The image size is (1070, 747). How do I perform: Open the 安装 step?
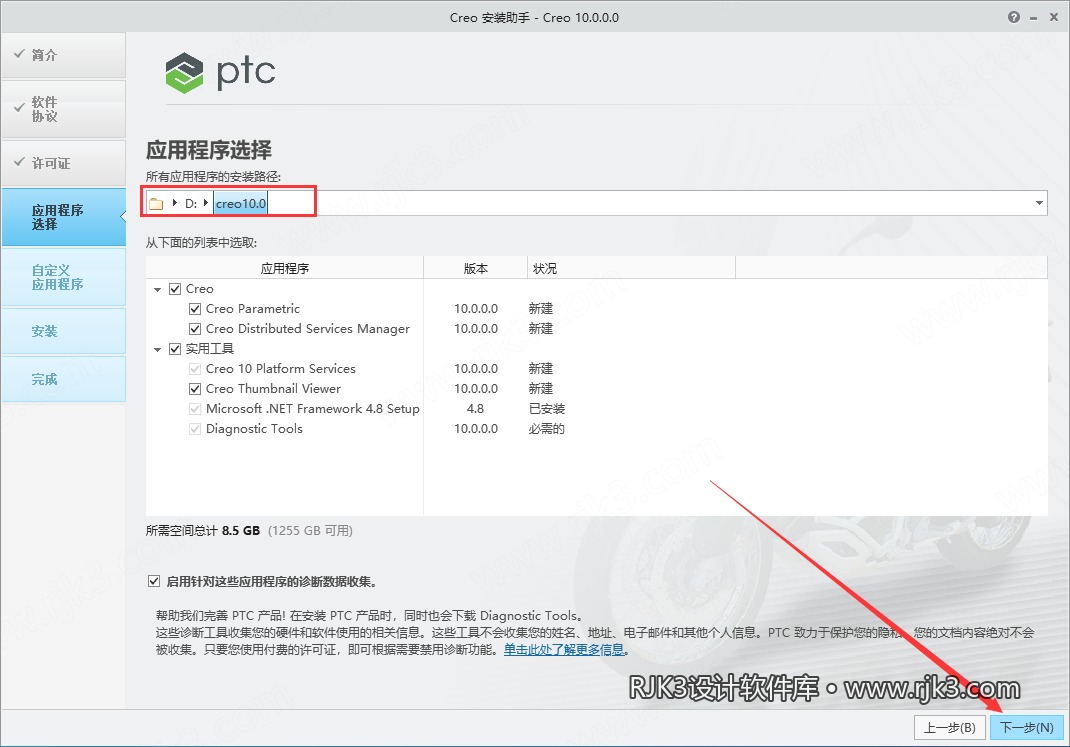63,331
